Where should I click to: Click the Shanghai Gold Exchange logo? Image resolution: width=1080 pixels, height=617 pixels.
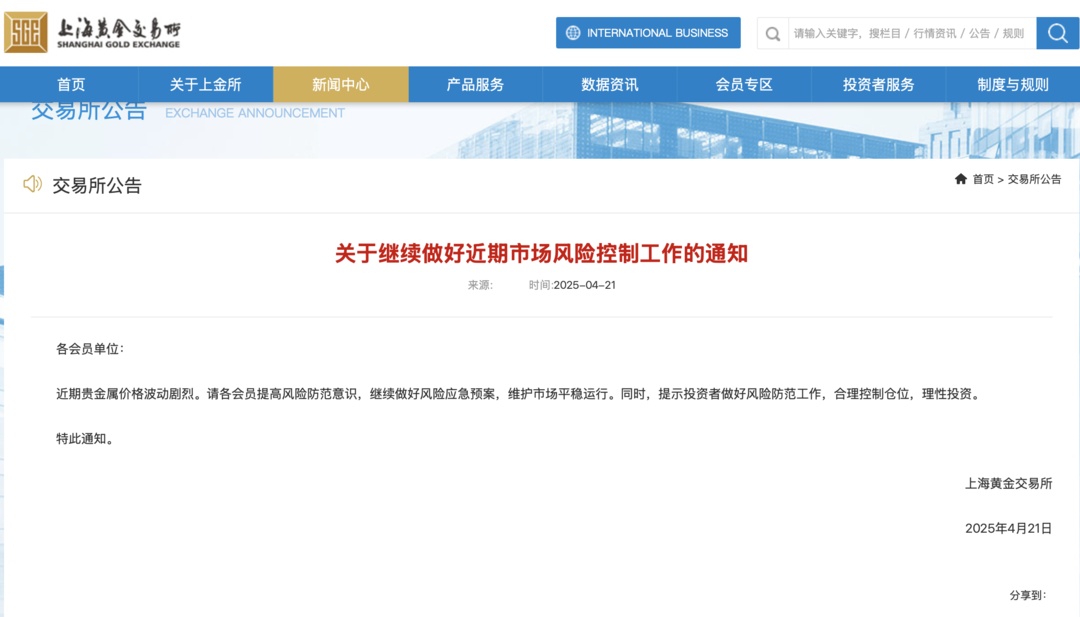pos(92,33)
